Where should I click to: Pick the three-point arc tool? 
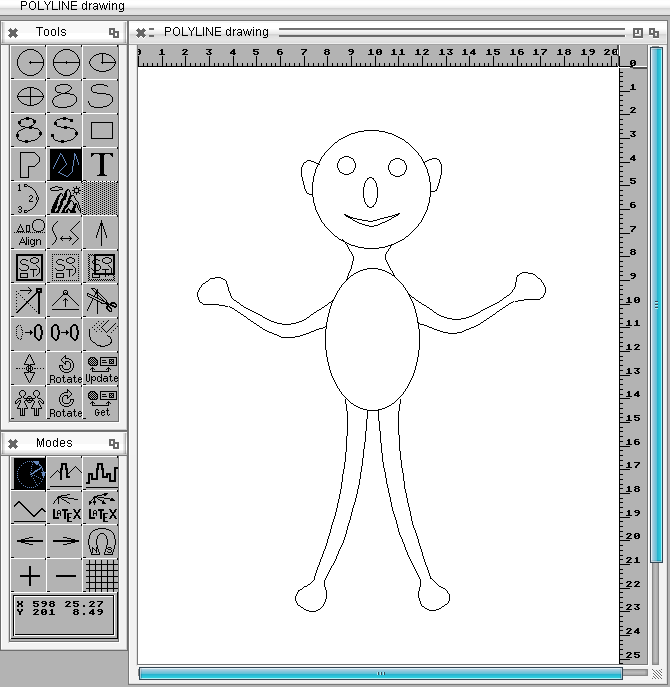point(30,199)
